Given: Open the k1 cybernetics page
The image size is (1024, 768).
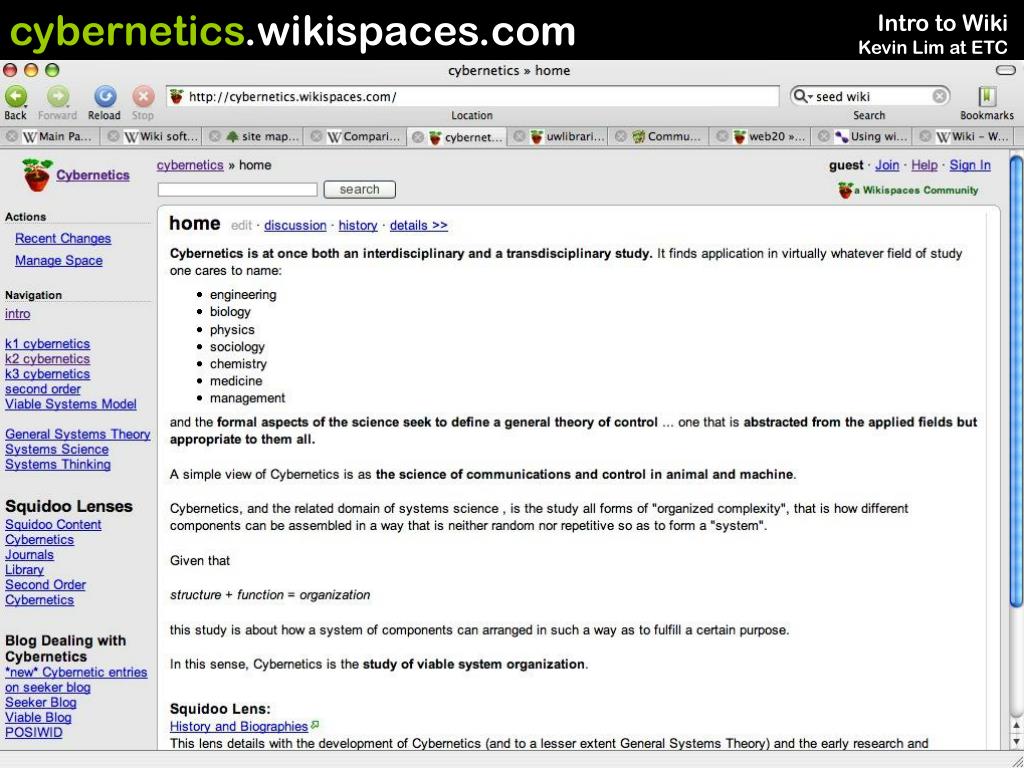Looking at the screenshot, I should pos(48,344).
